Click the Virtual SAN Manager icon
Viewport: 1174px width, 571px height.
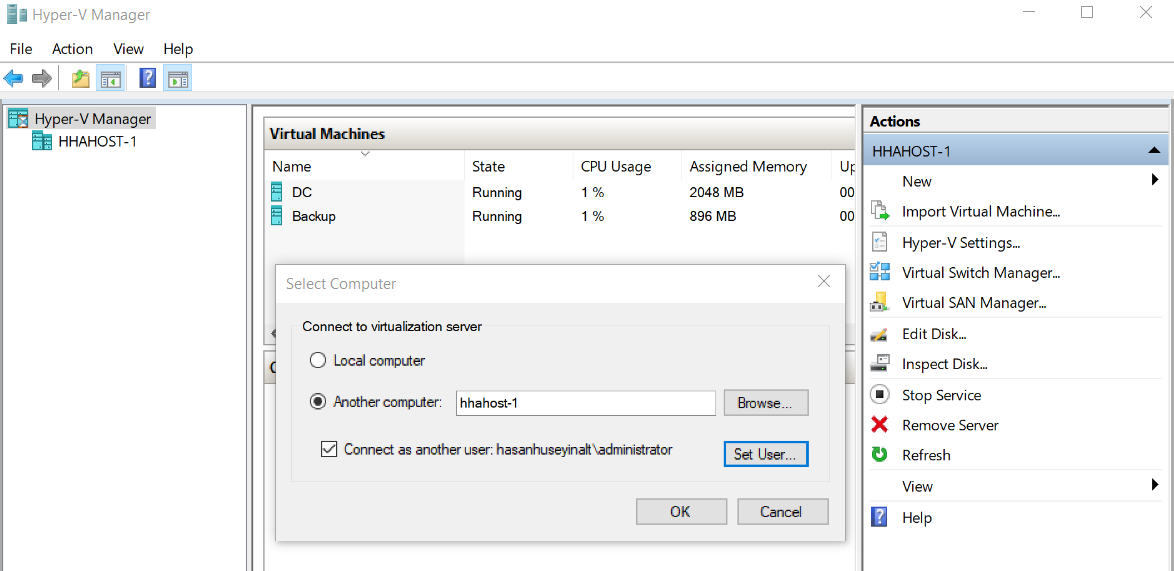tap(880, 303)
